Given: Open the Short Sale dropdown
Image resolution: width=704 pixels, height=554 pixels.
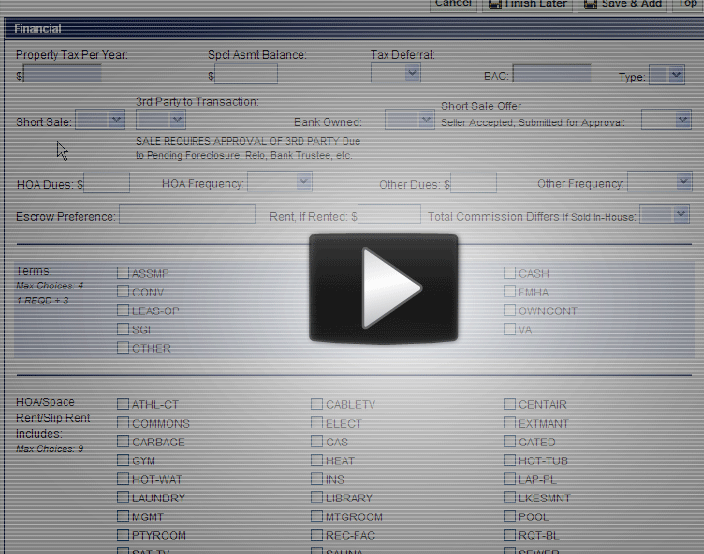Looking at the screenshot, I should 100,120.
